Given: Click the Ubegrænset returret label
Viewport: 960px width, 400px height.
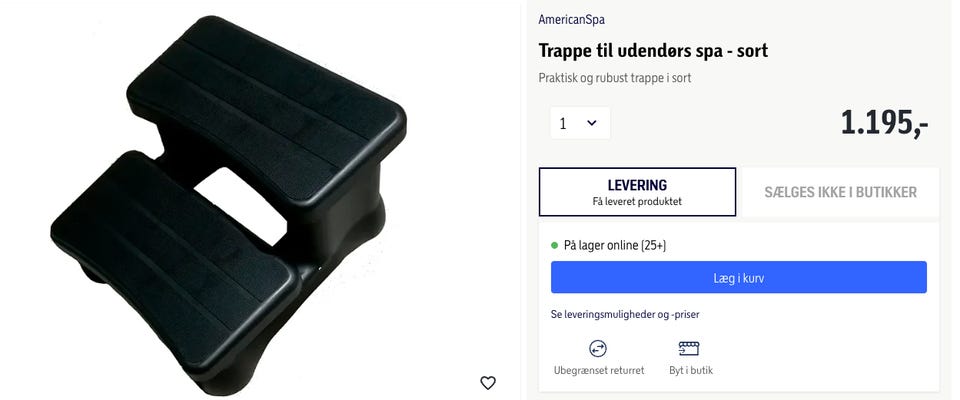Looking at the screenshot, I should coord(599,371).
